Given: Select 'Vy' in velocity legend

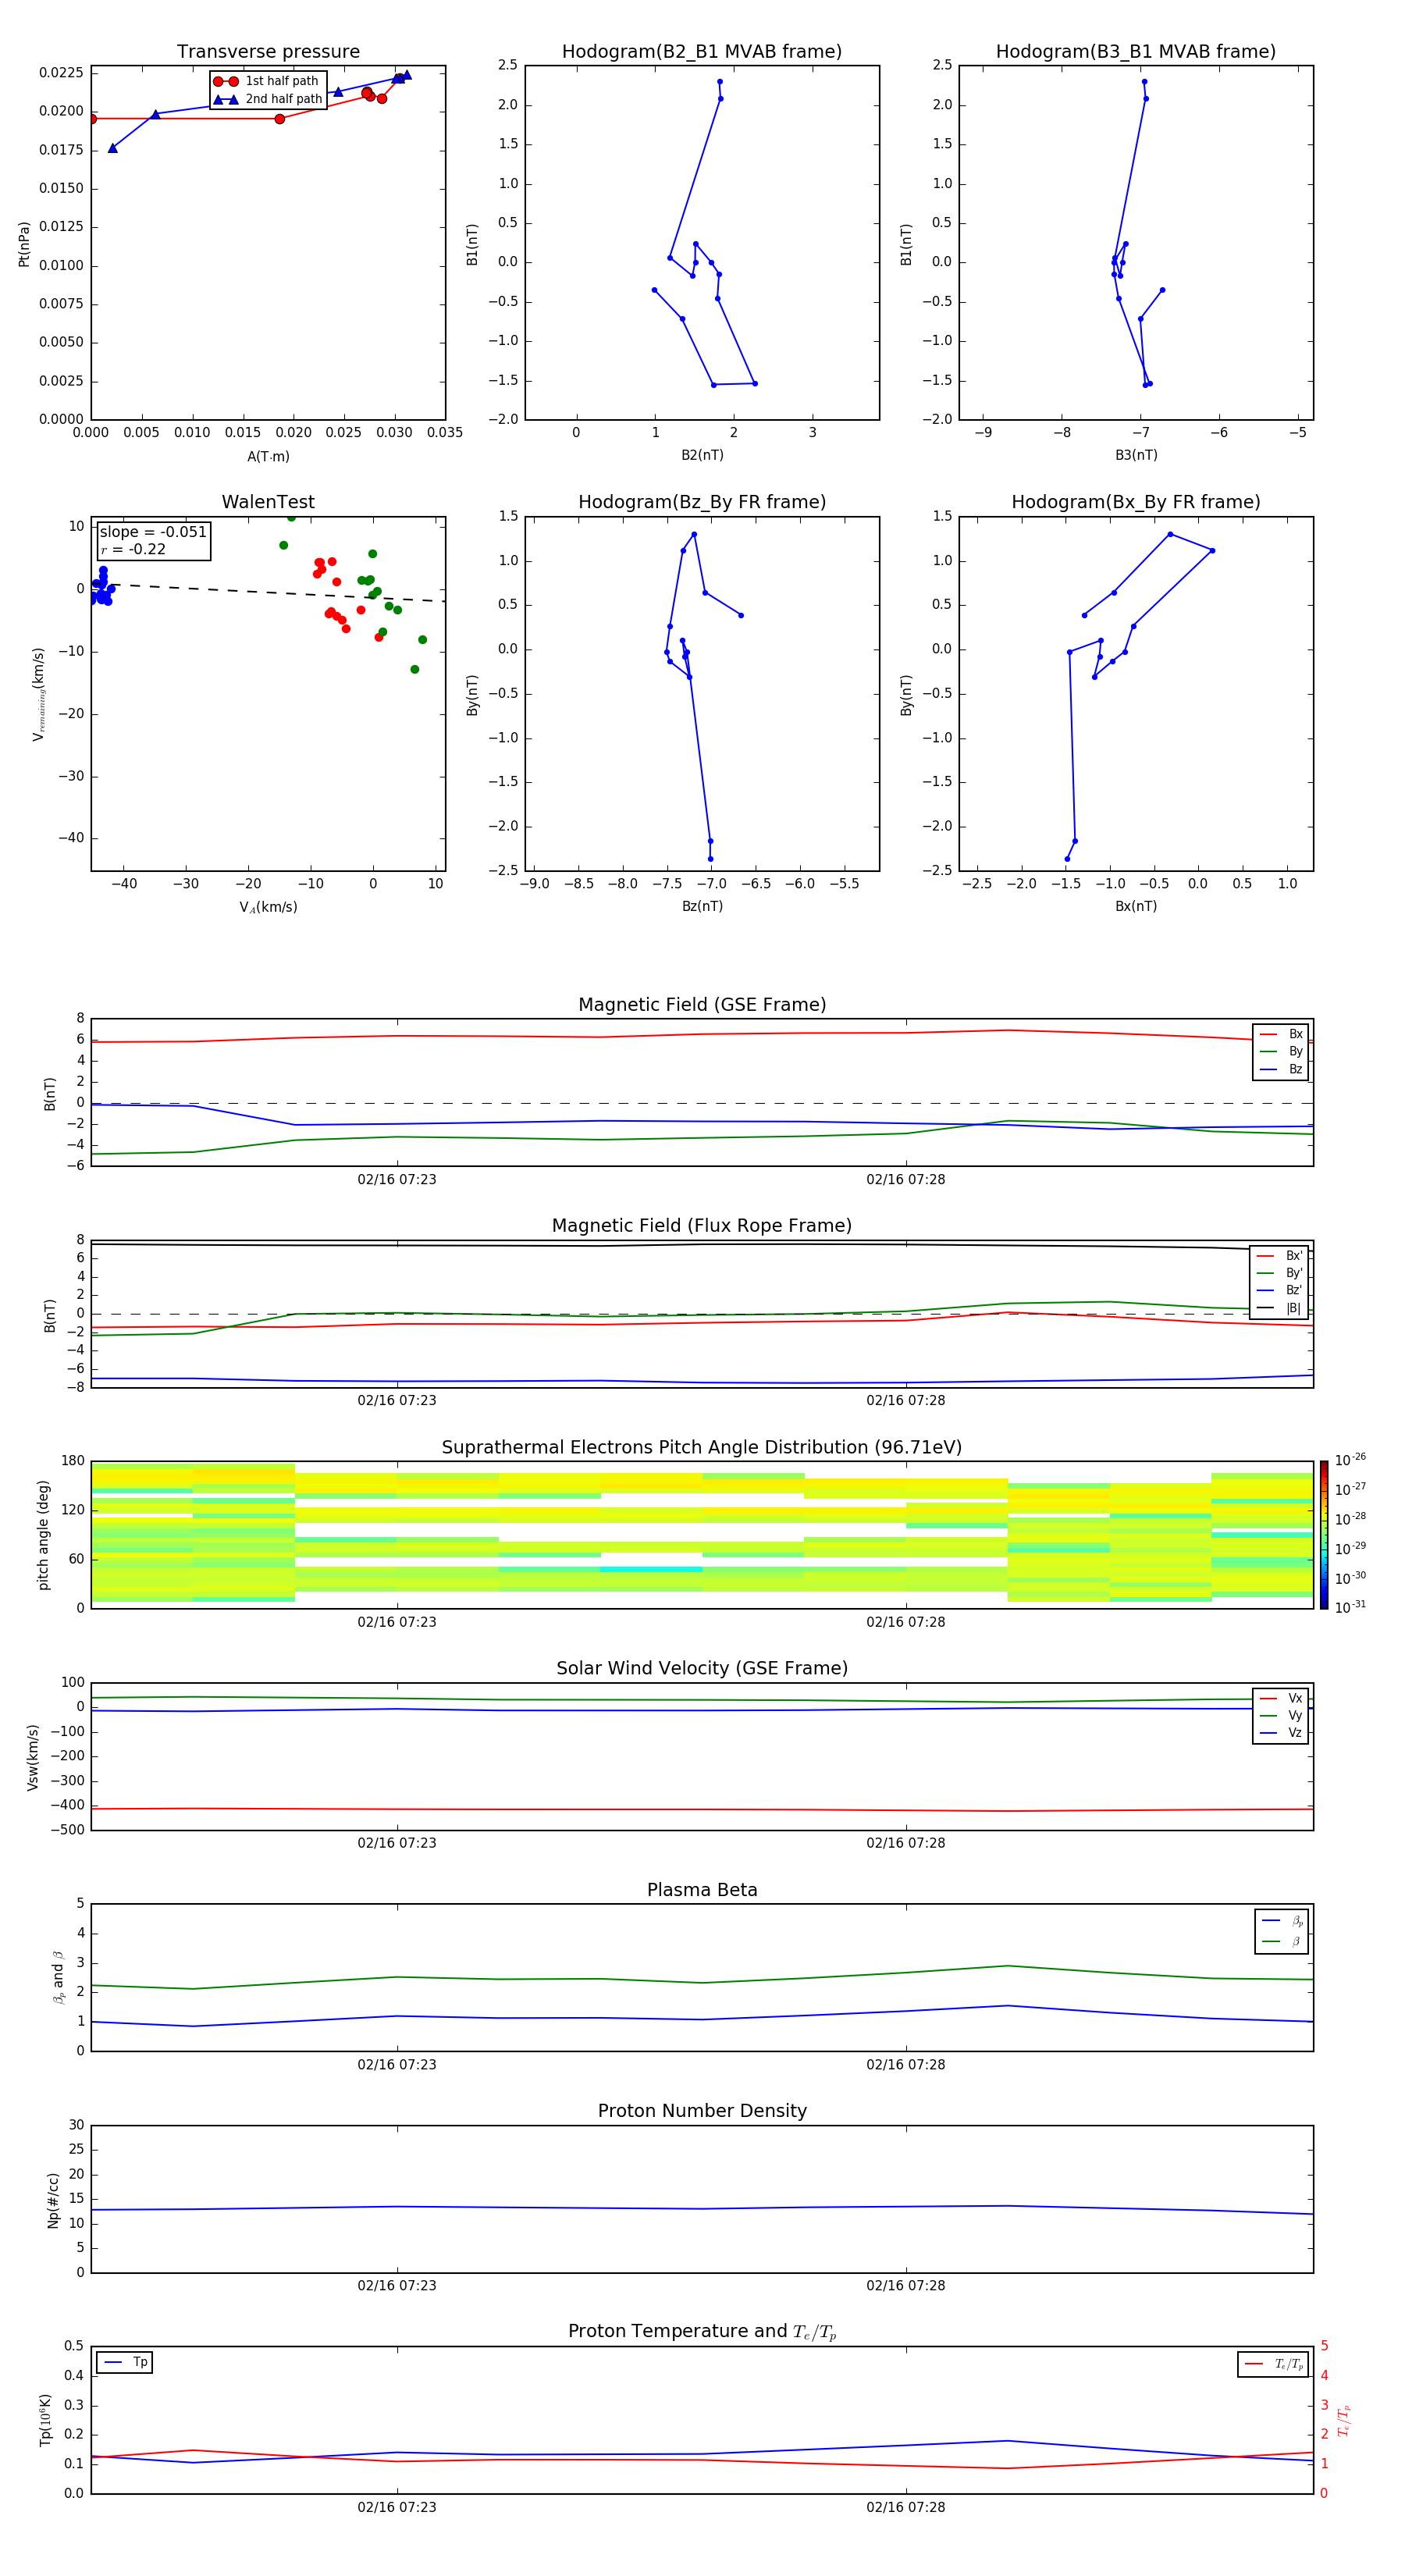Looking at the screenshot, I should coord(1281,1715).
